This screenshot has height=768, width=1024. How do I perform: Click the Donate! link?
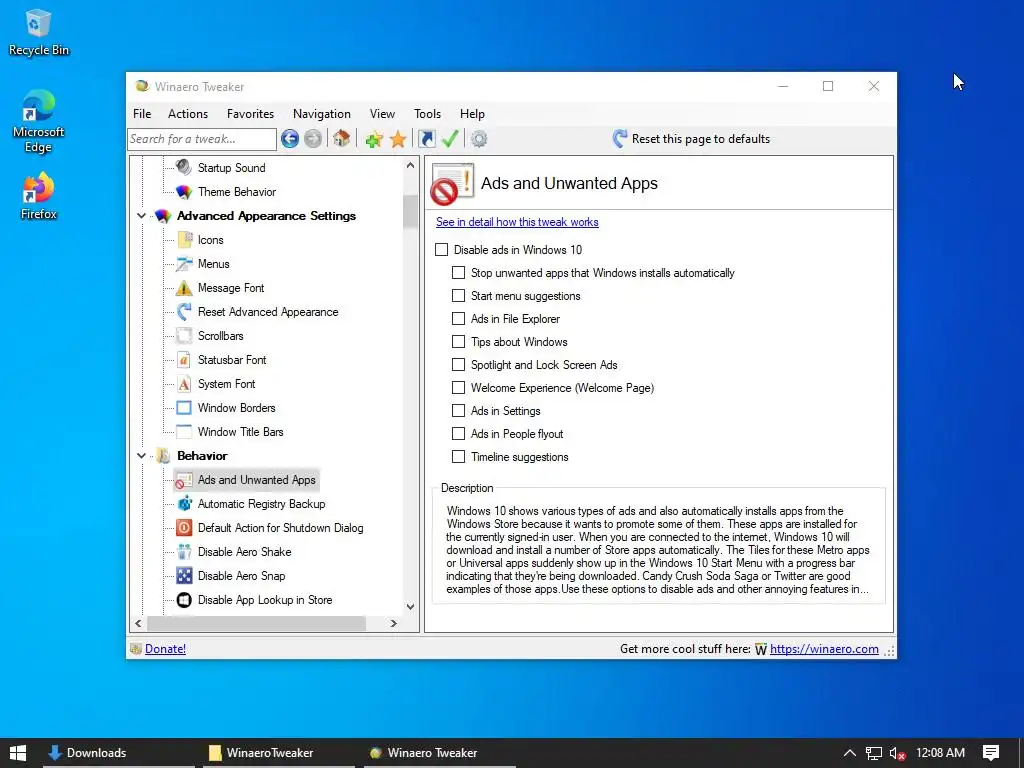pyautogui.click(x=165, y=648)
